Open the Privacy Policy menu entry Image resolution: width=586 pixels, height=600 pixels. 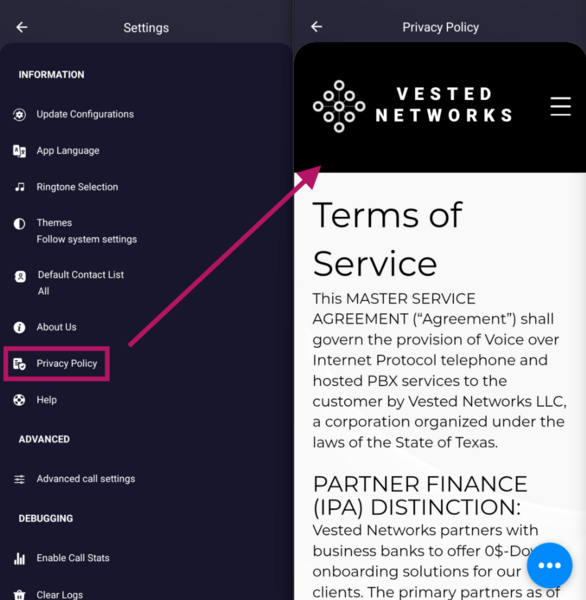pos(57,364)
